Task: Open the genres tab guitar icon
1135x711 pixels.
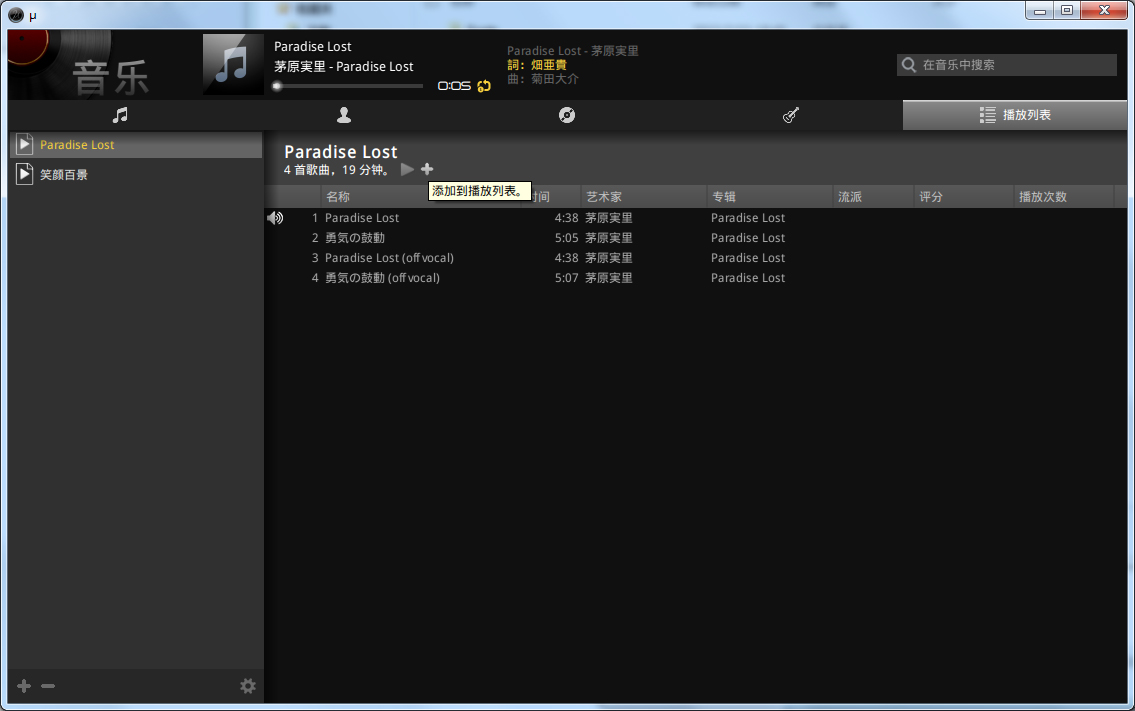Action: point(790,115)
